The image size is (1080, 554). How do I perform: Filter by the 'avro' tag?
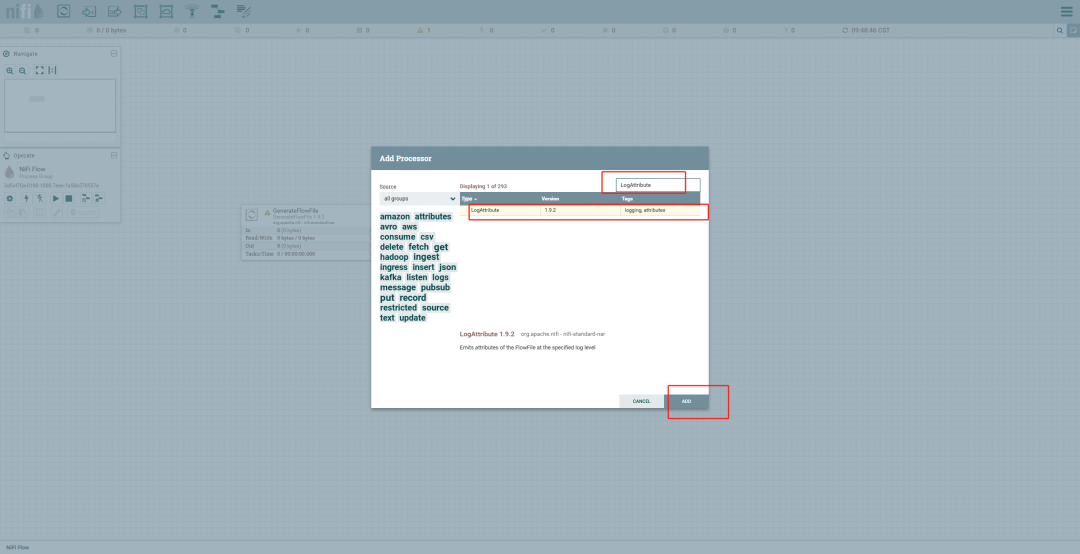[x=388, y=227]
